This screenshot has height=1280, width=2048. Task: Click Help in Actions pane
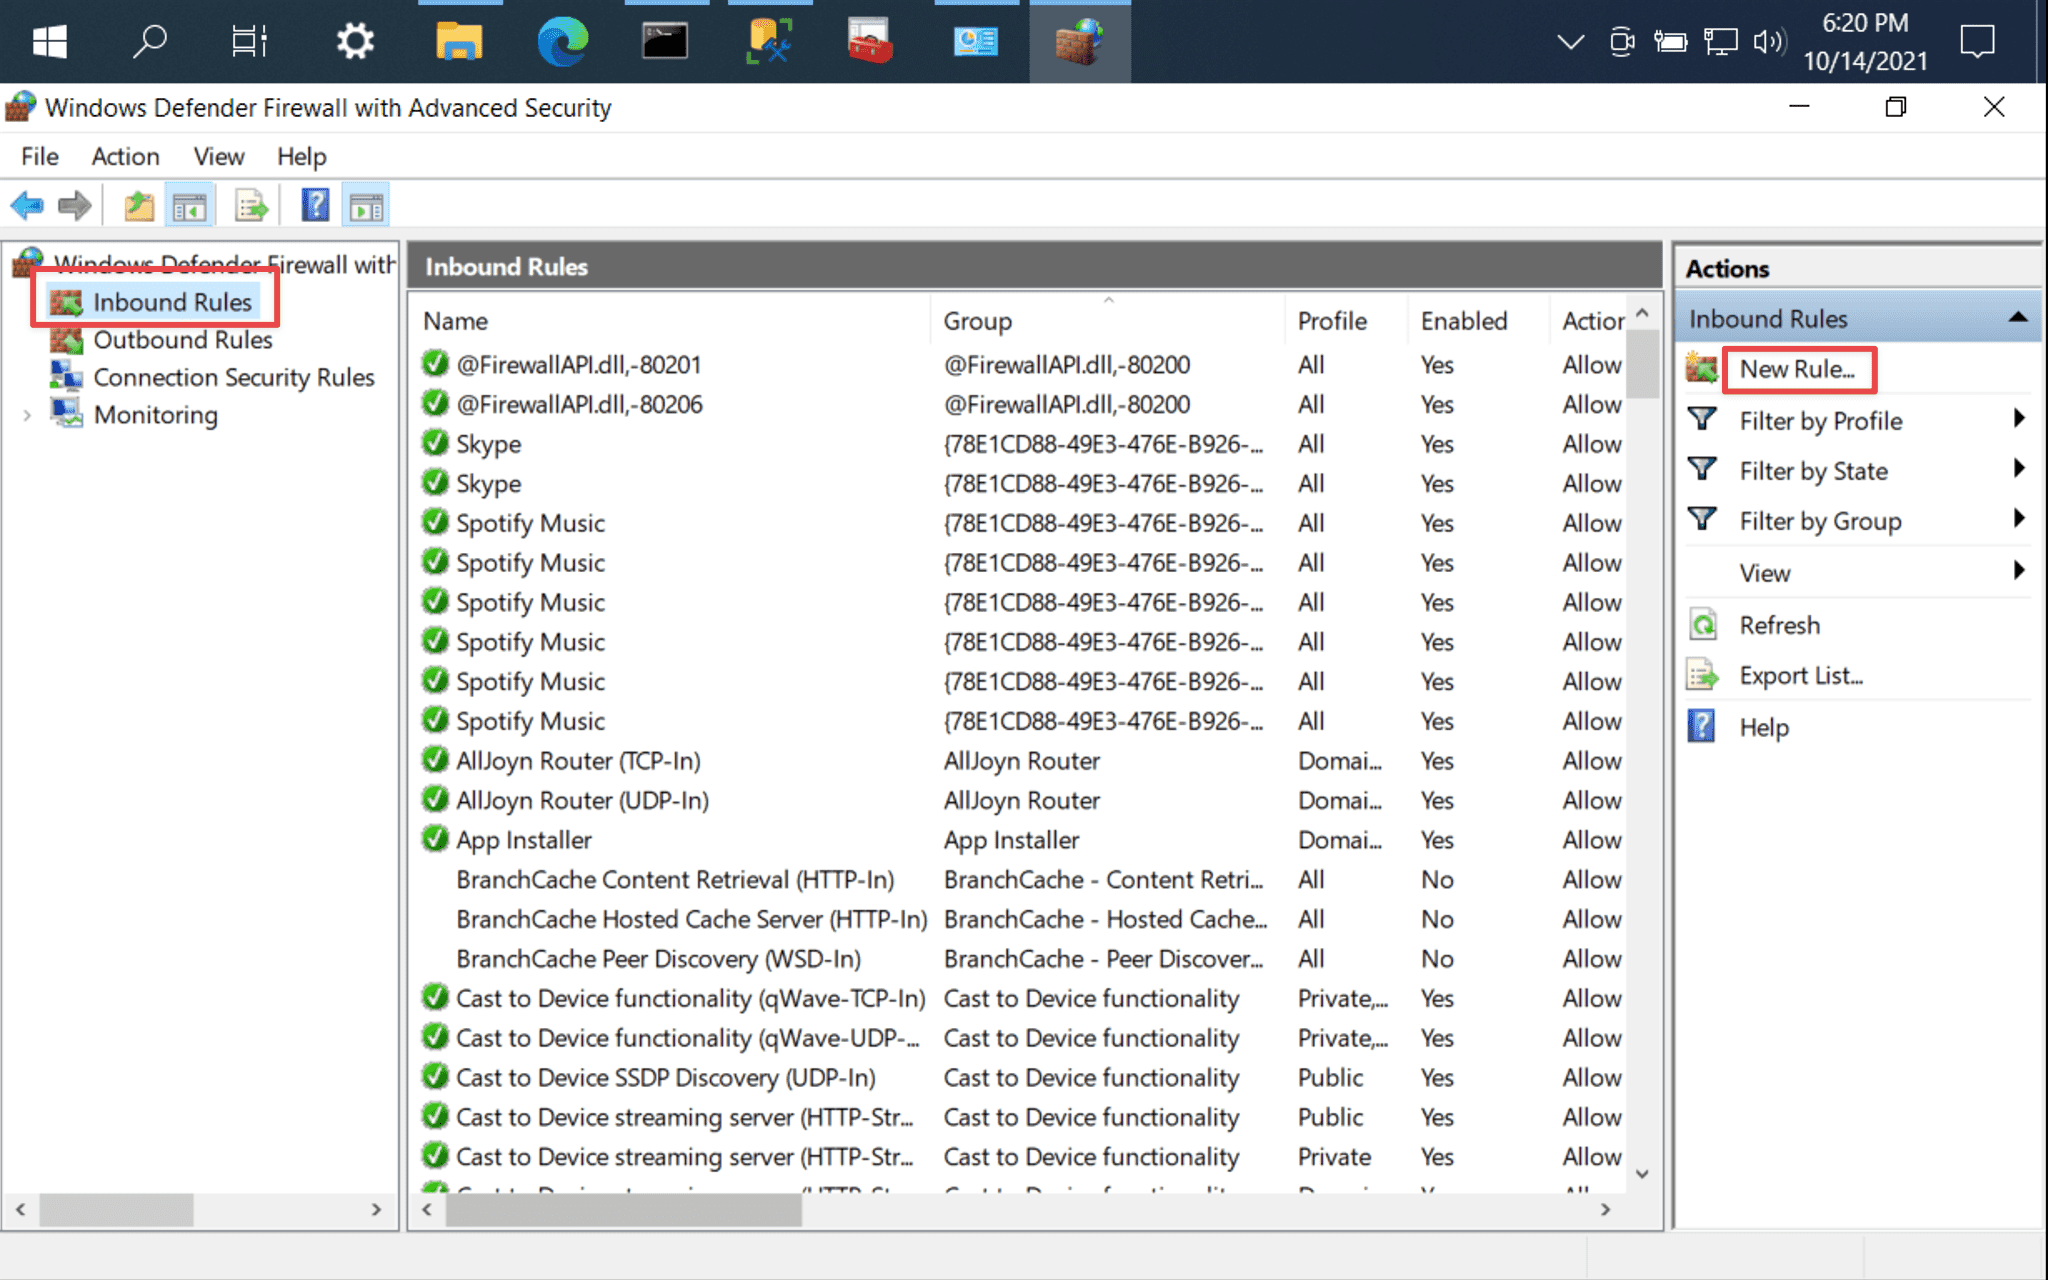pyautogui.click(x=1764, y=727)
